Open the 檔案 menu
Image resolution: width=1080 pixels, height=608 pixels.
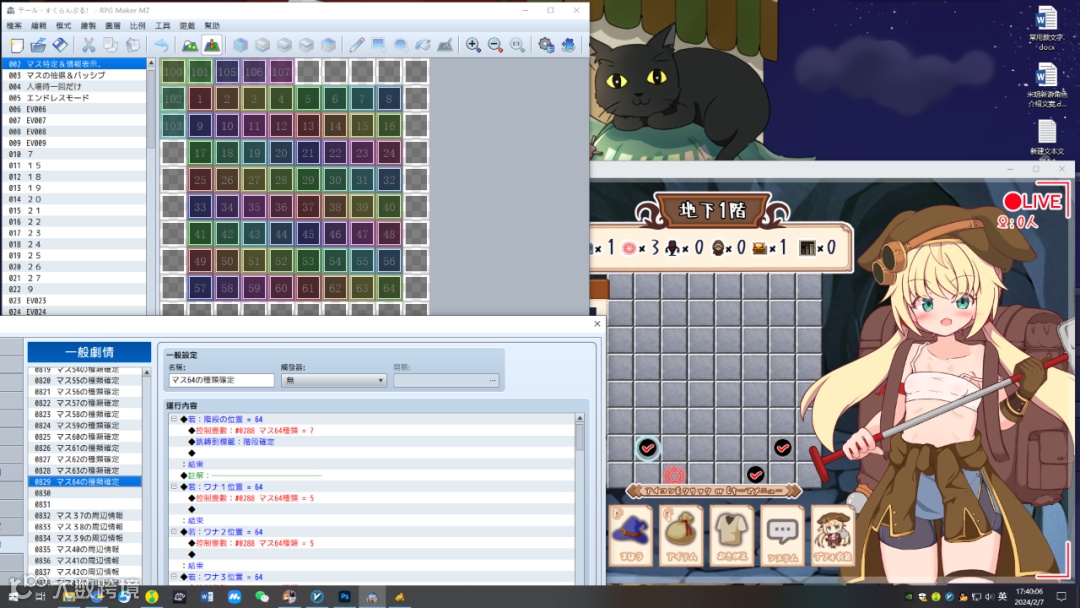[14, 25]
